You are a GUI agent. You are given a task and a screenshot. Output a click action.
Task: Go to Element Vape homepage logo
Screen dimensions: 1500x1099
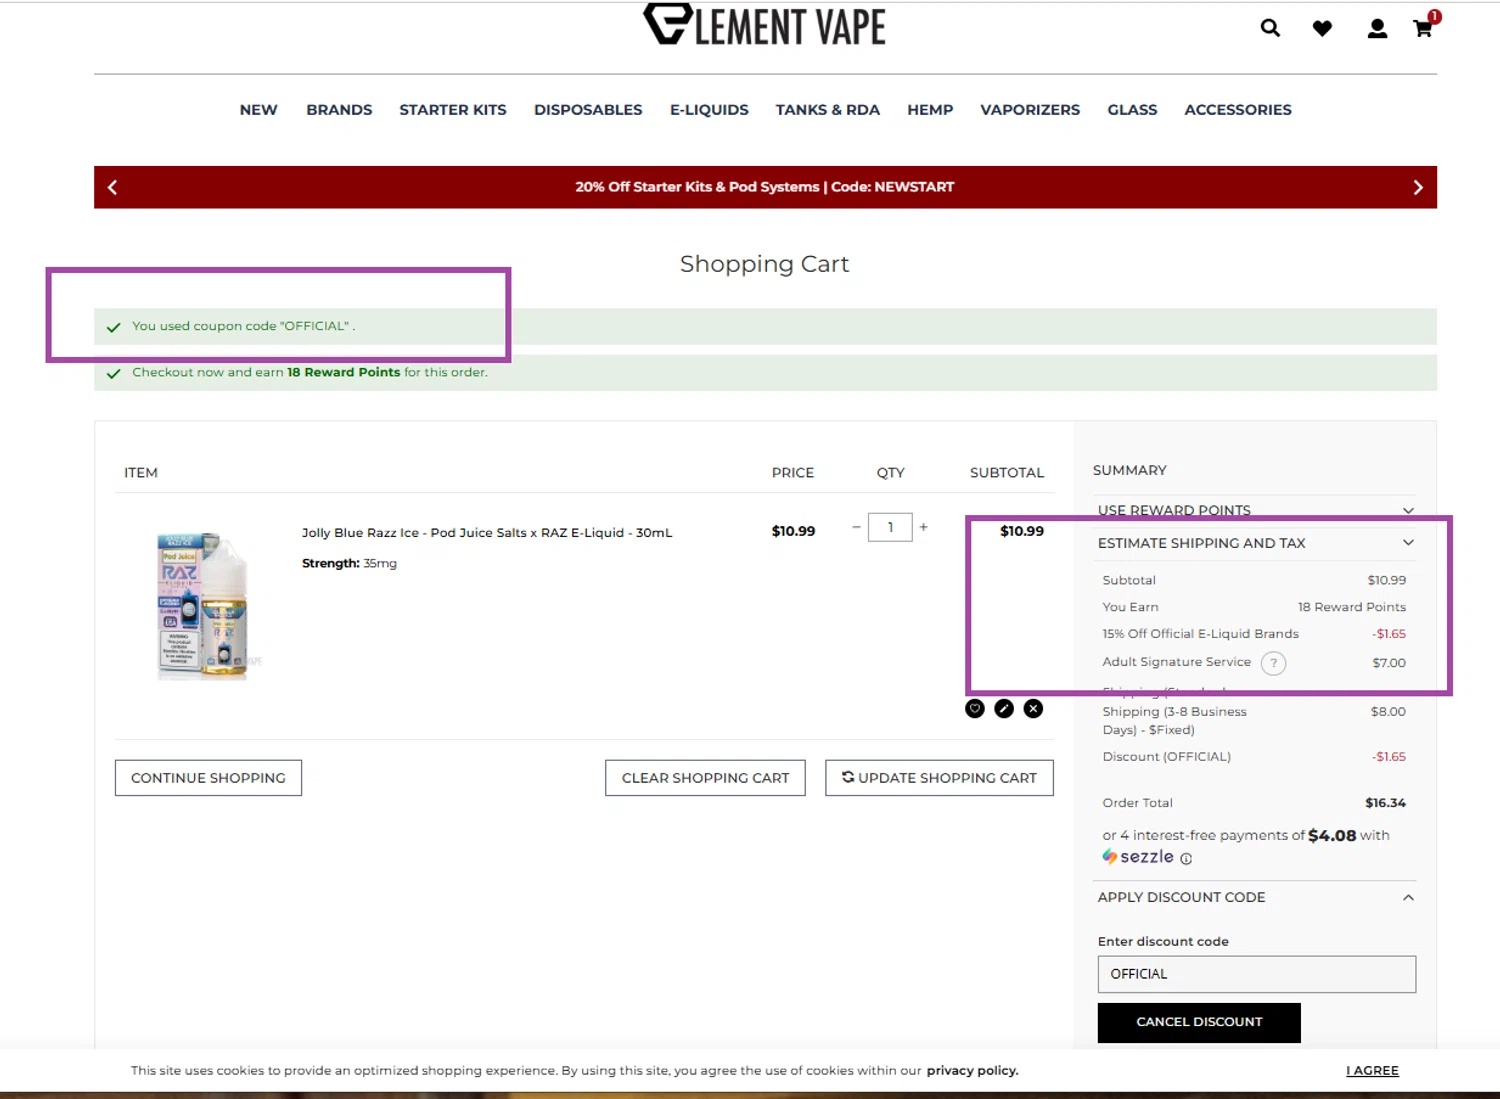click(x=764, y=25)
